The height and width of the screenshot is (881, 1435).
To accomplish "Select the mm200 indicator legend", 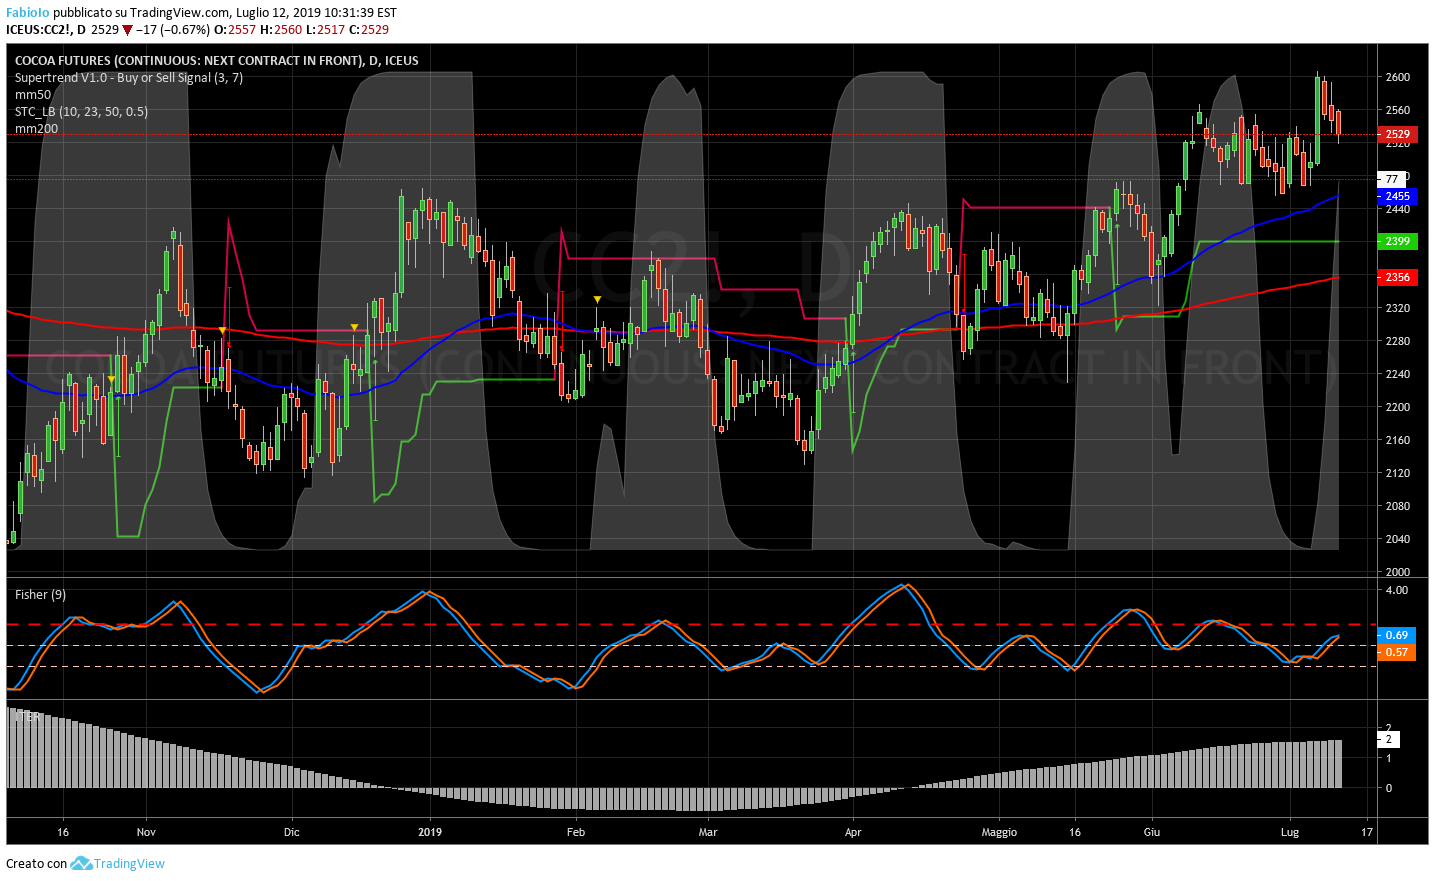I will 36,129.
